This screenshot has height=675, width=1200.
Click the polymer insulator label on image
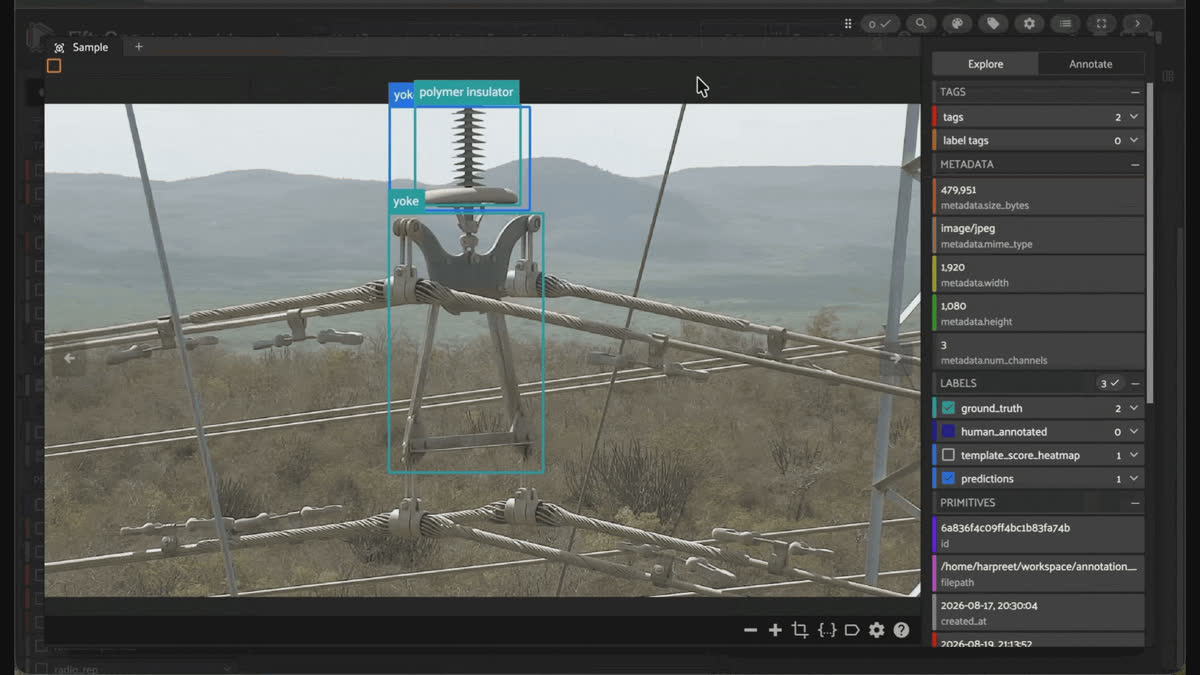tap(466, 92)
